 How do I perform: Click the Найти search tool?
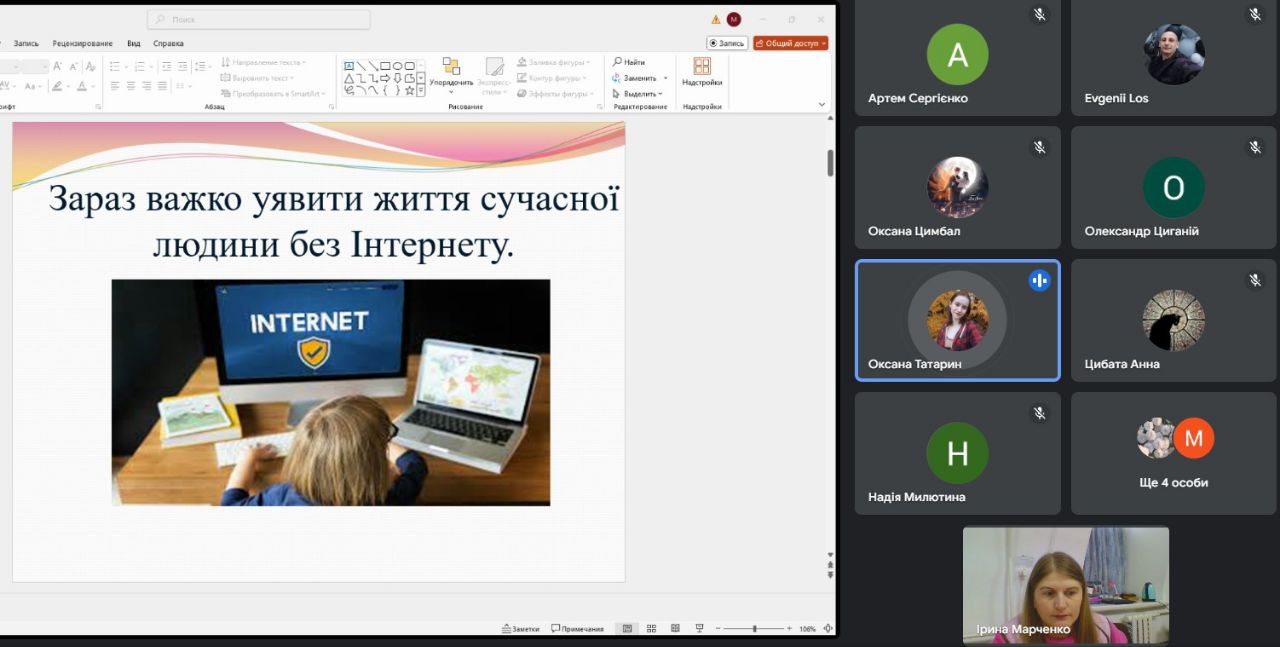click(630, 62)
